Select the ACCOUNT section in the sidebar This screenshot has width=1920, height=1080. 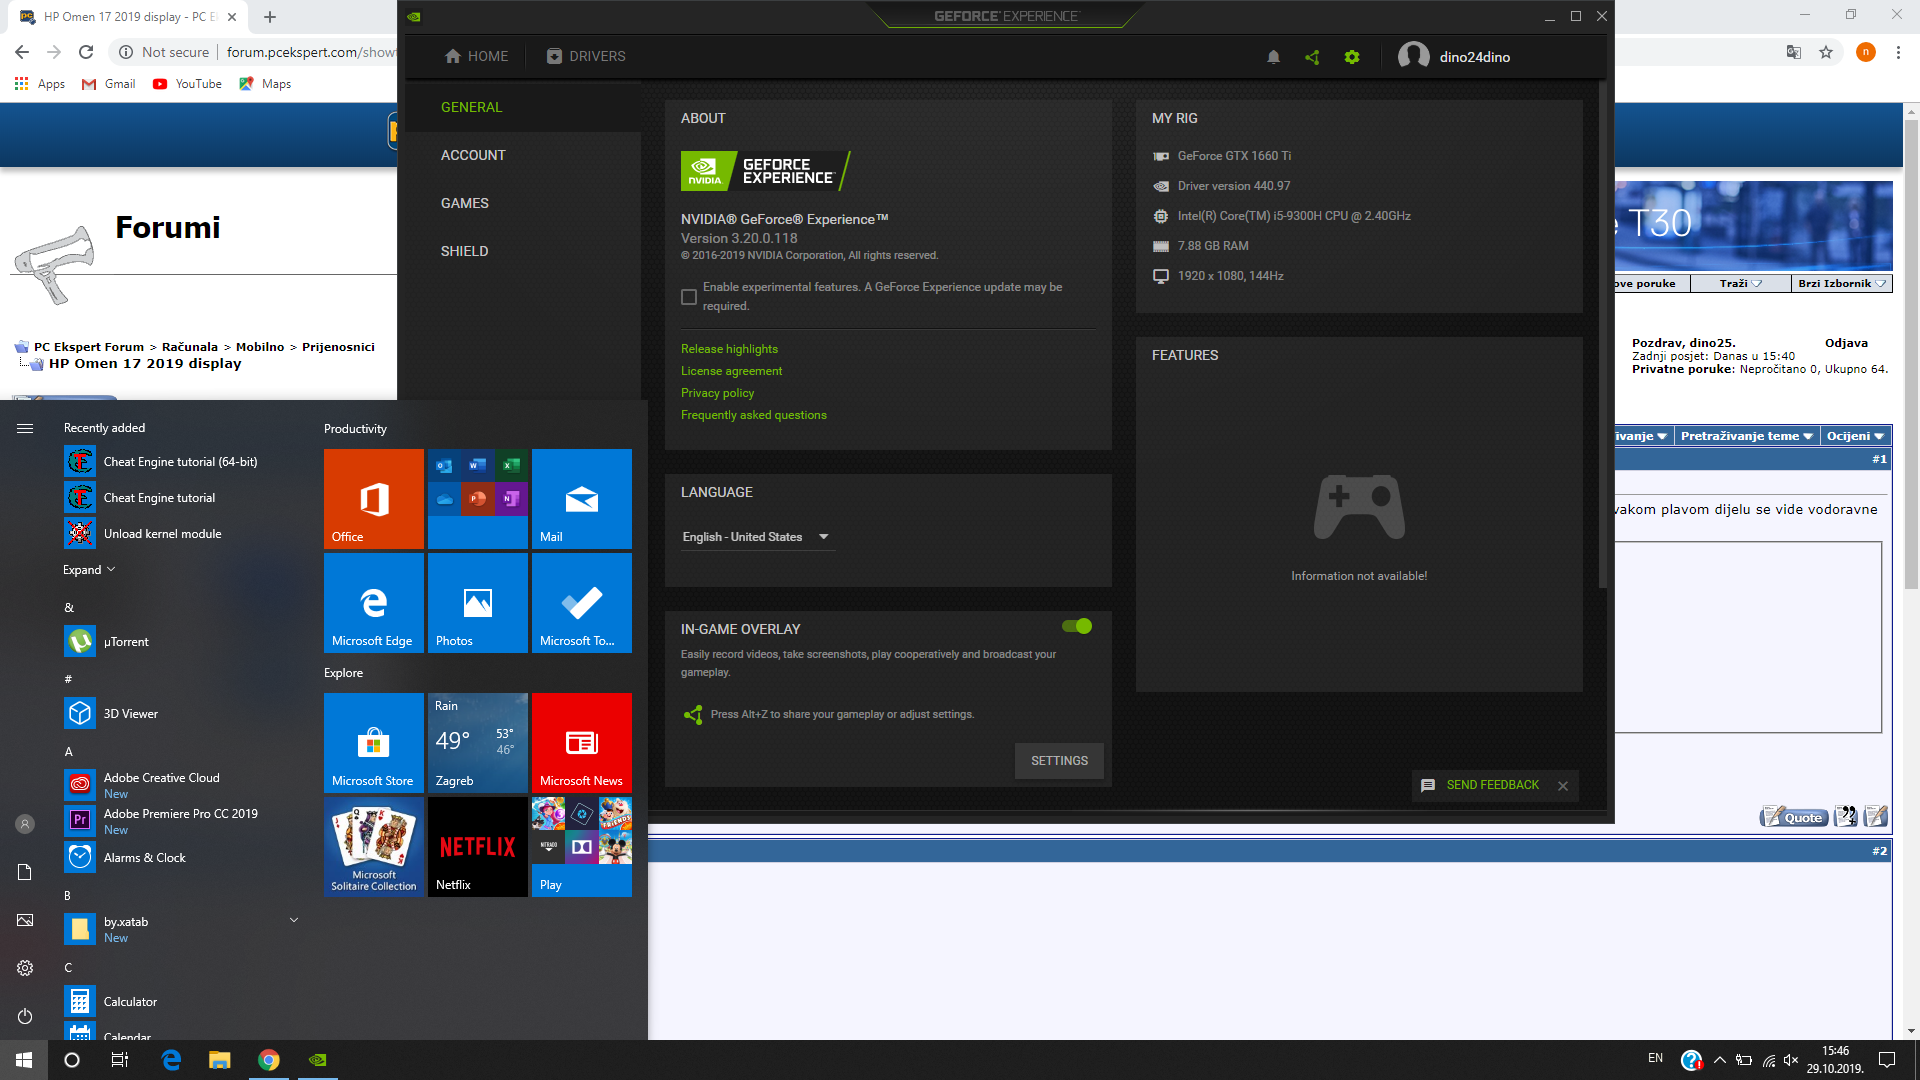coord(473,155)
